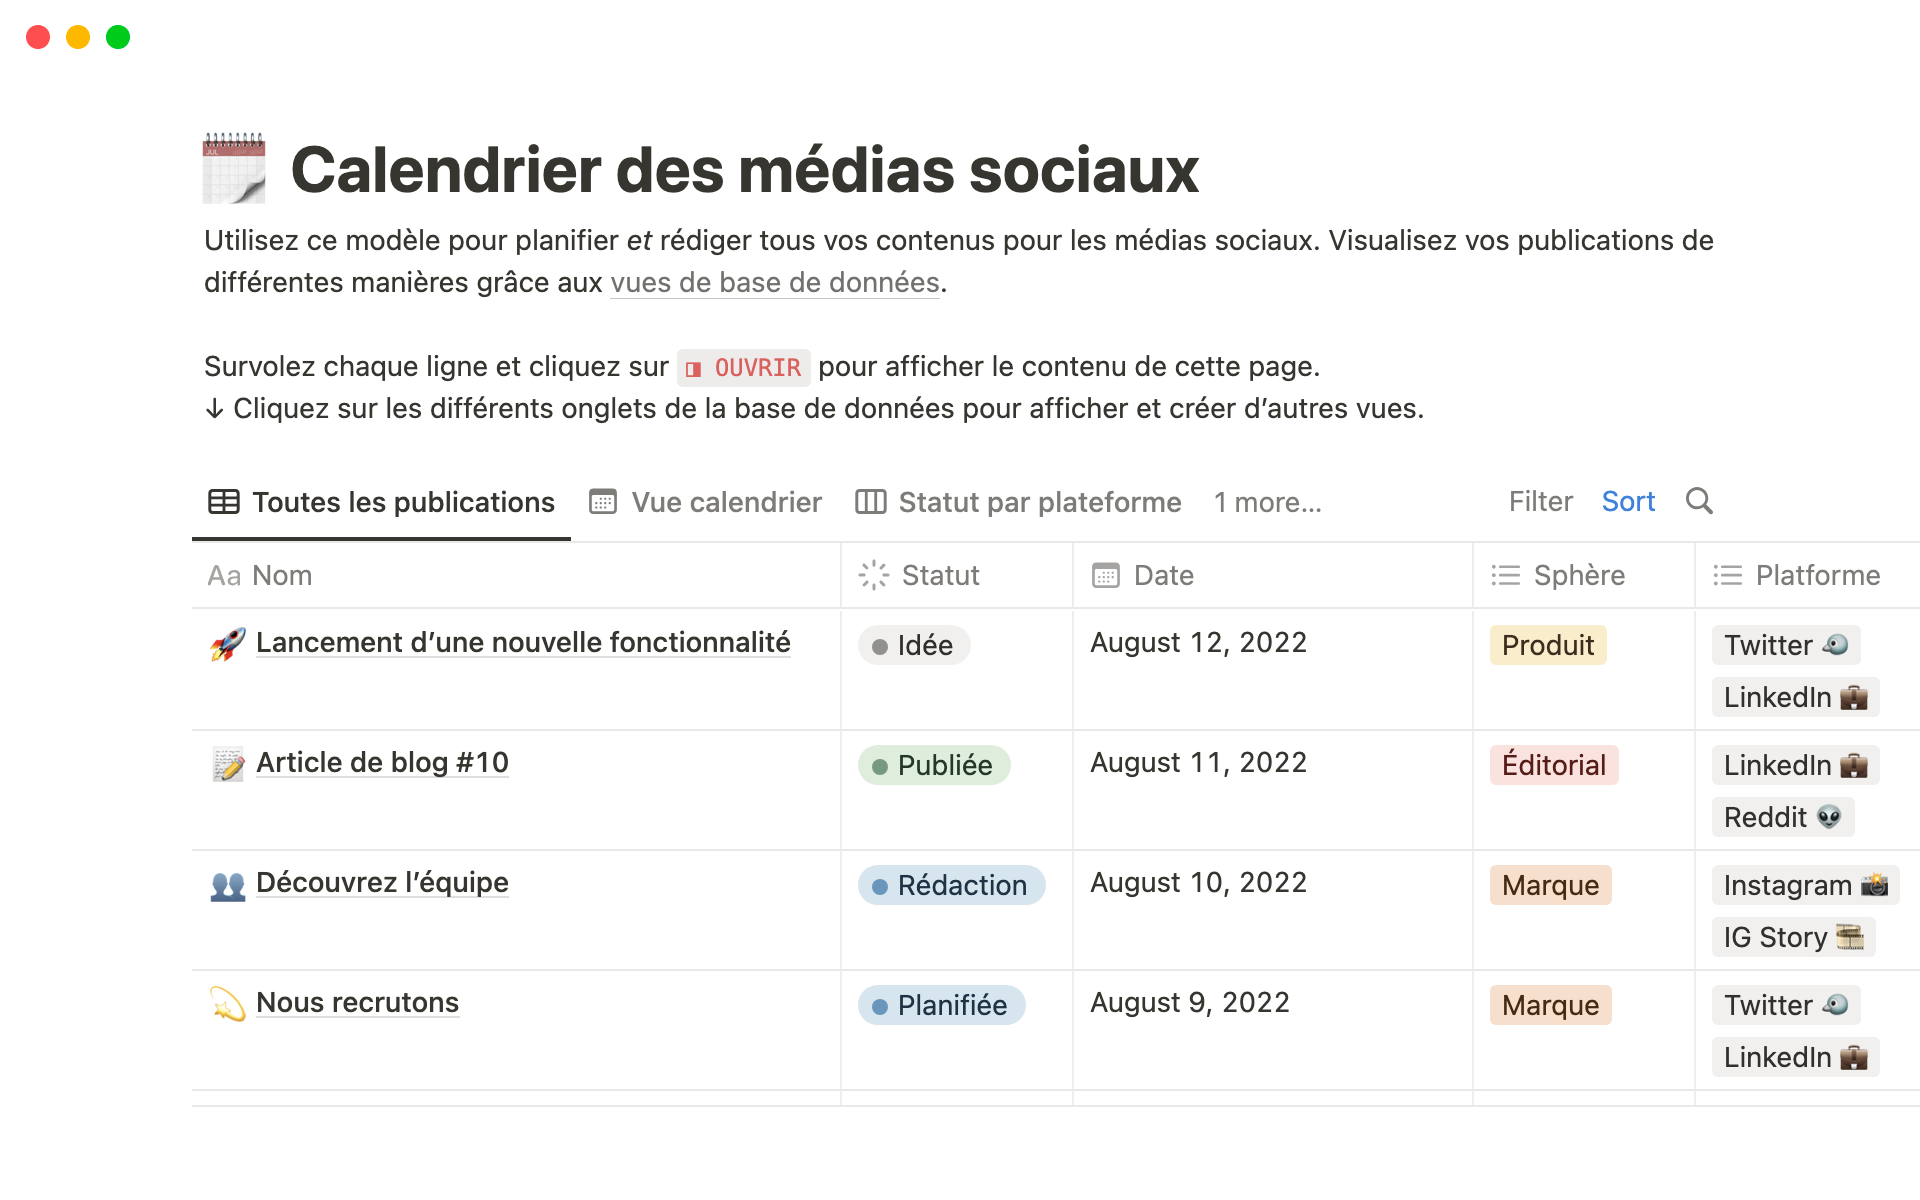
Task: Open 'Lancement d'une nouvelle fonctionnalité' page
Action: pyautogui.click(x=523, y=643)
